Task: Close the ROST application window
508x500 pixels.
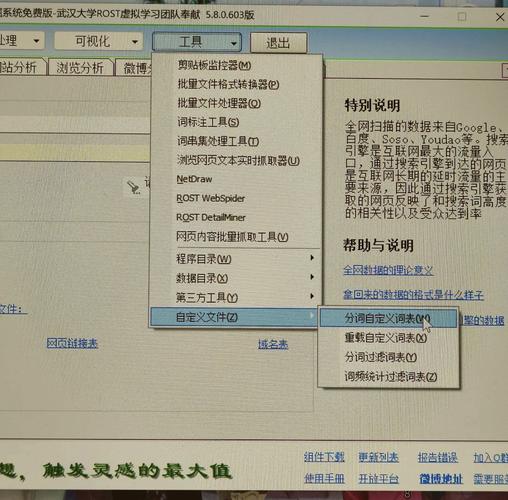Action: [500, 17]
